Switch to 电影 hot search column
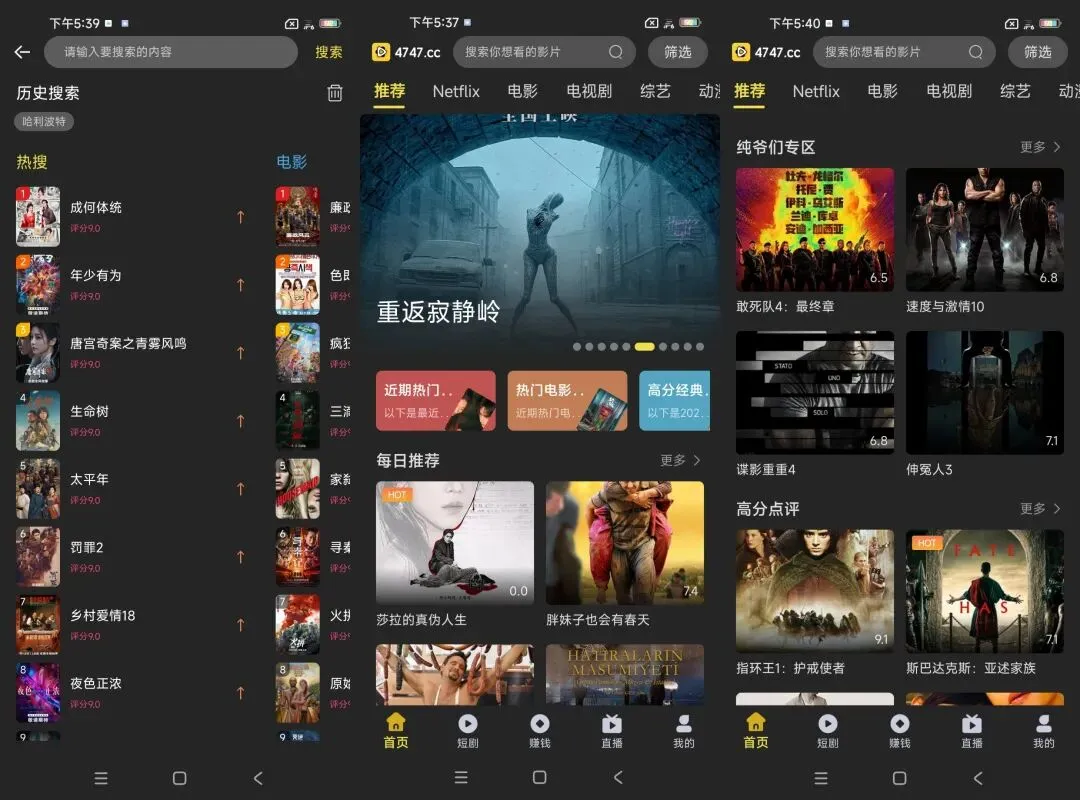The width and height of the screenshot is (1080, 800). tap(291, 162)
